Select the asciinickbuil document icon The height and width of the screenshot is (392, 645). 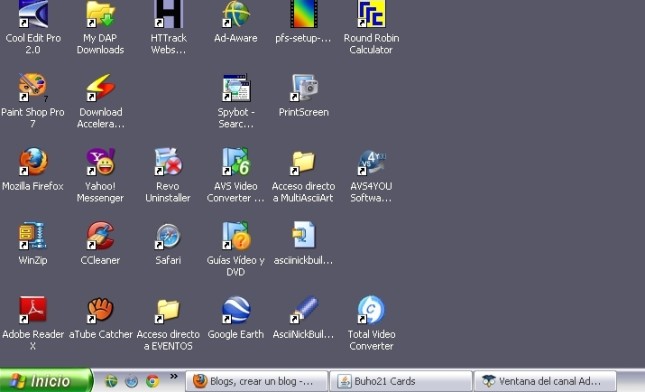[x=304, y=236]
